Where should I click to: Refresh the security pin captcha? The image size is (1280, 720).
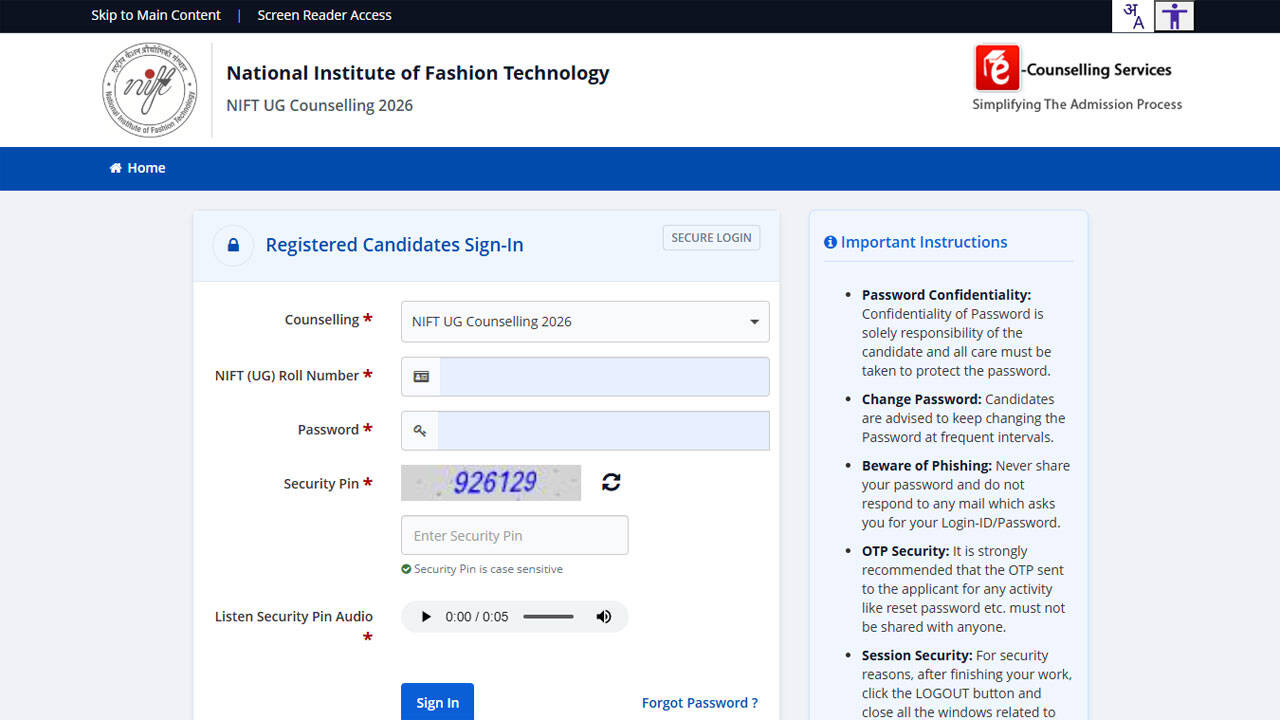(611, 482)
